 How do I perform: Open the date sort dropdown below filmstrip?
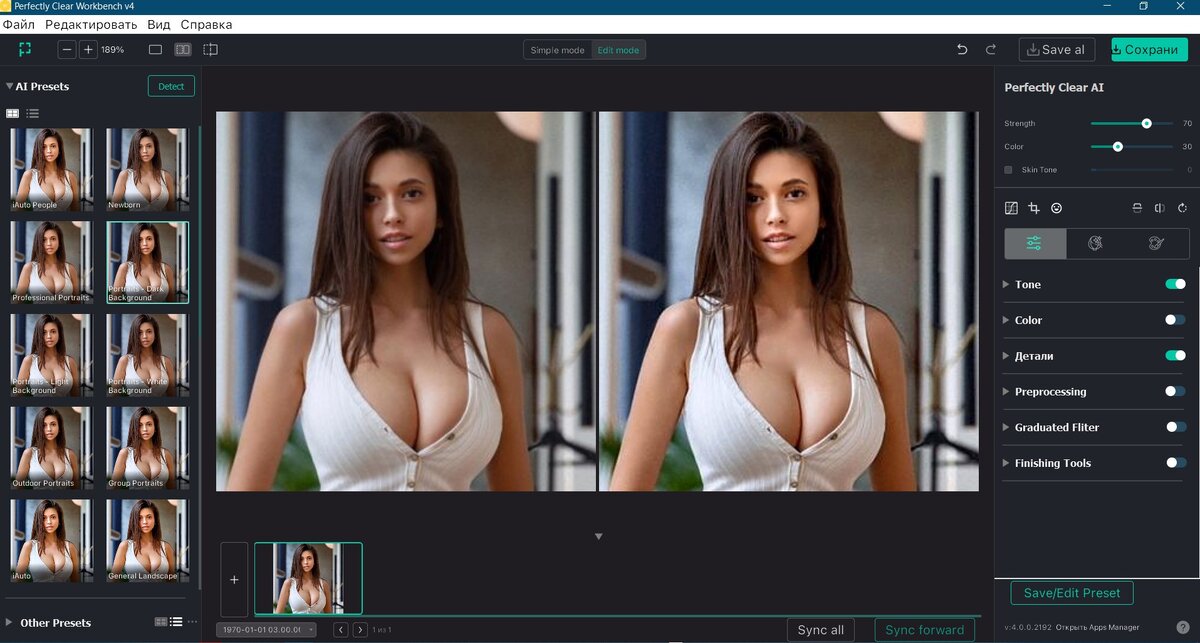click(x=266, y=629)
